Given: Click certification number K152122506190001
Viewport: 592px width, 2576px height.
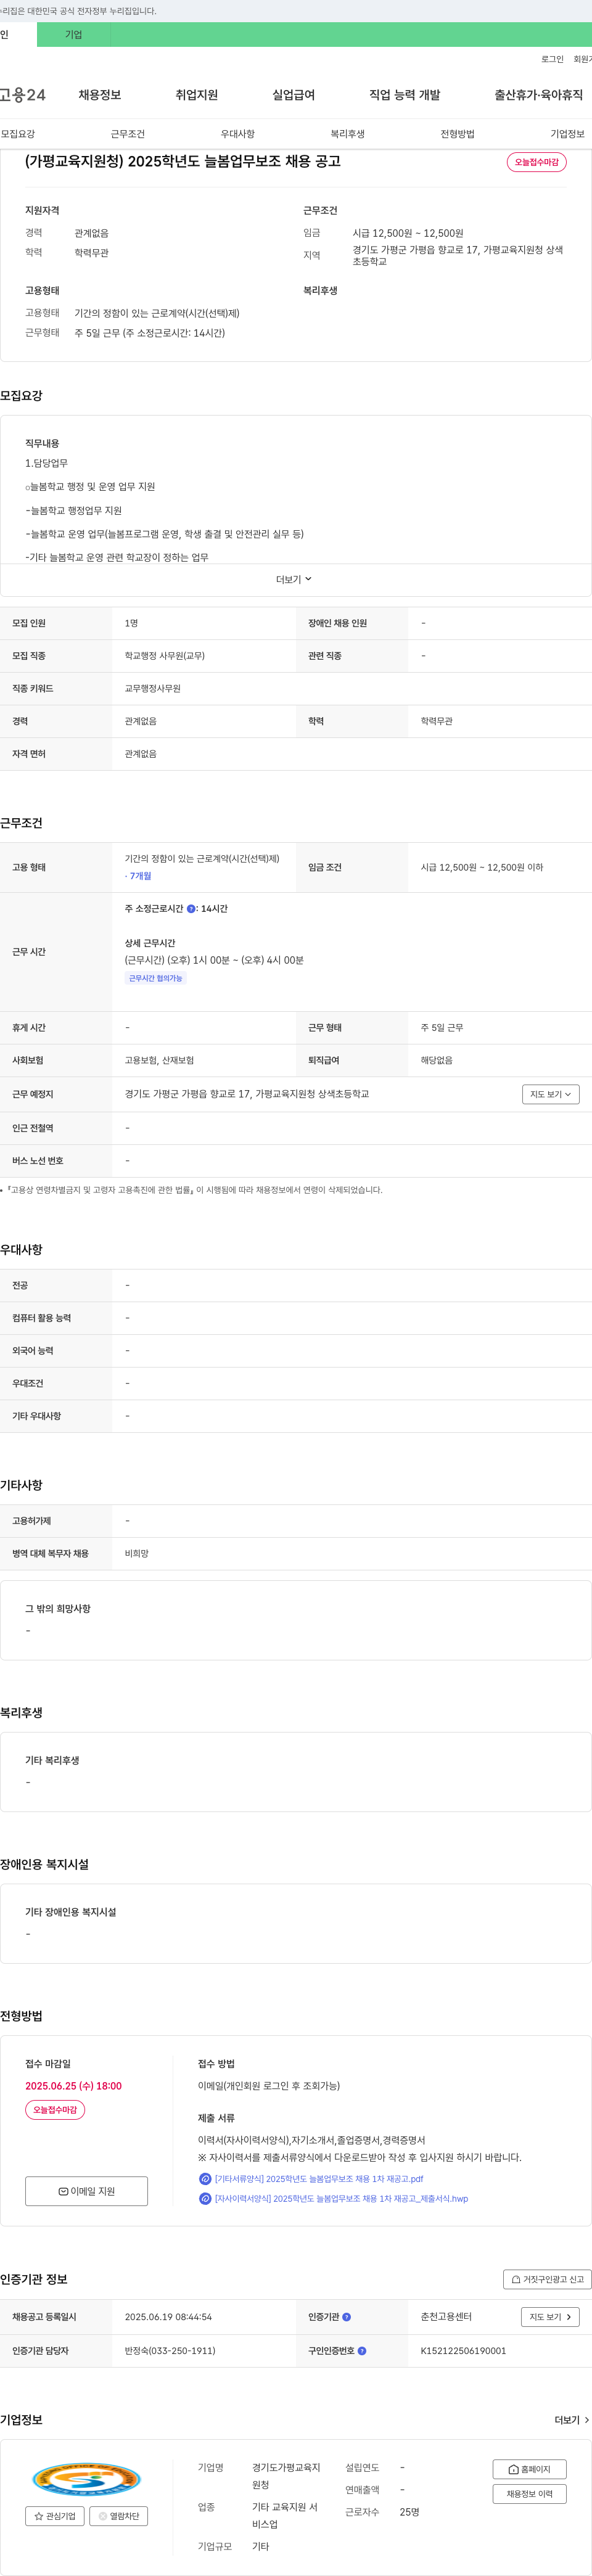Looking at the screenshot, I should (463, 2351).
